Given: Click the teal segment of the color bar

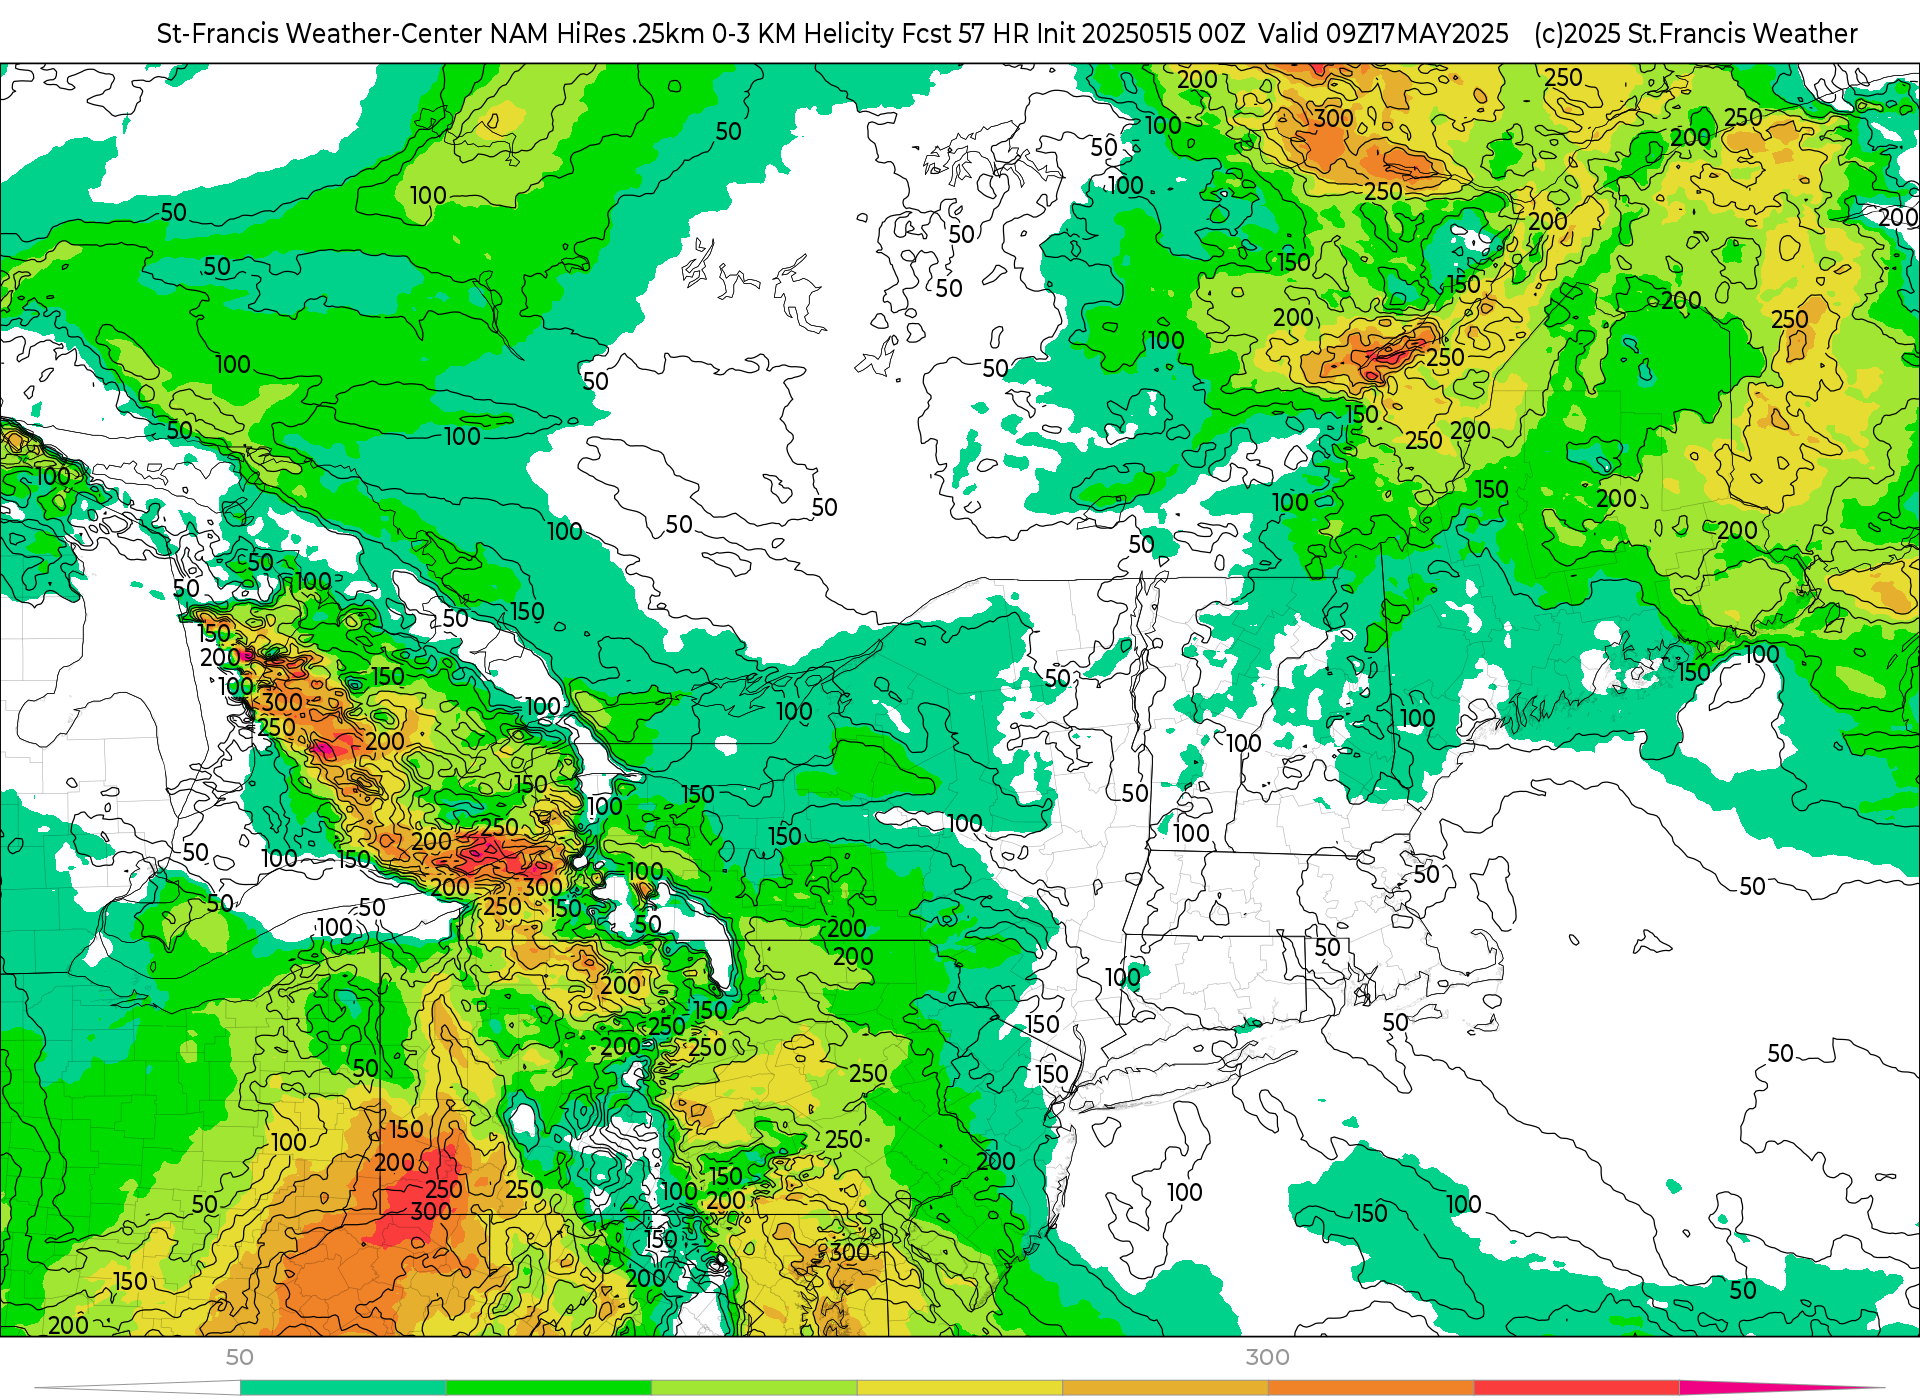Looking at the screenshot, I should [343, 1388].
